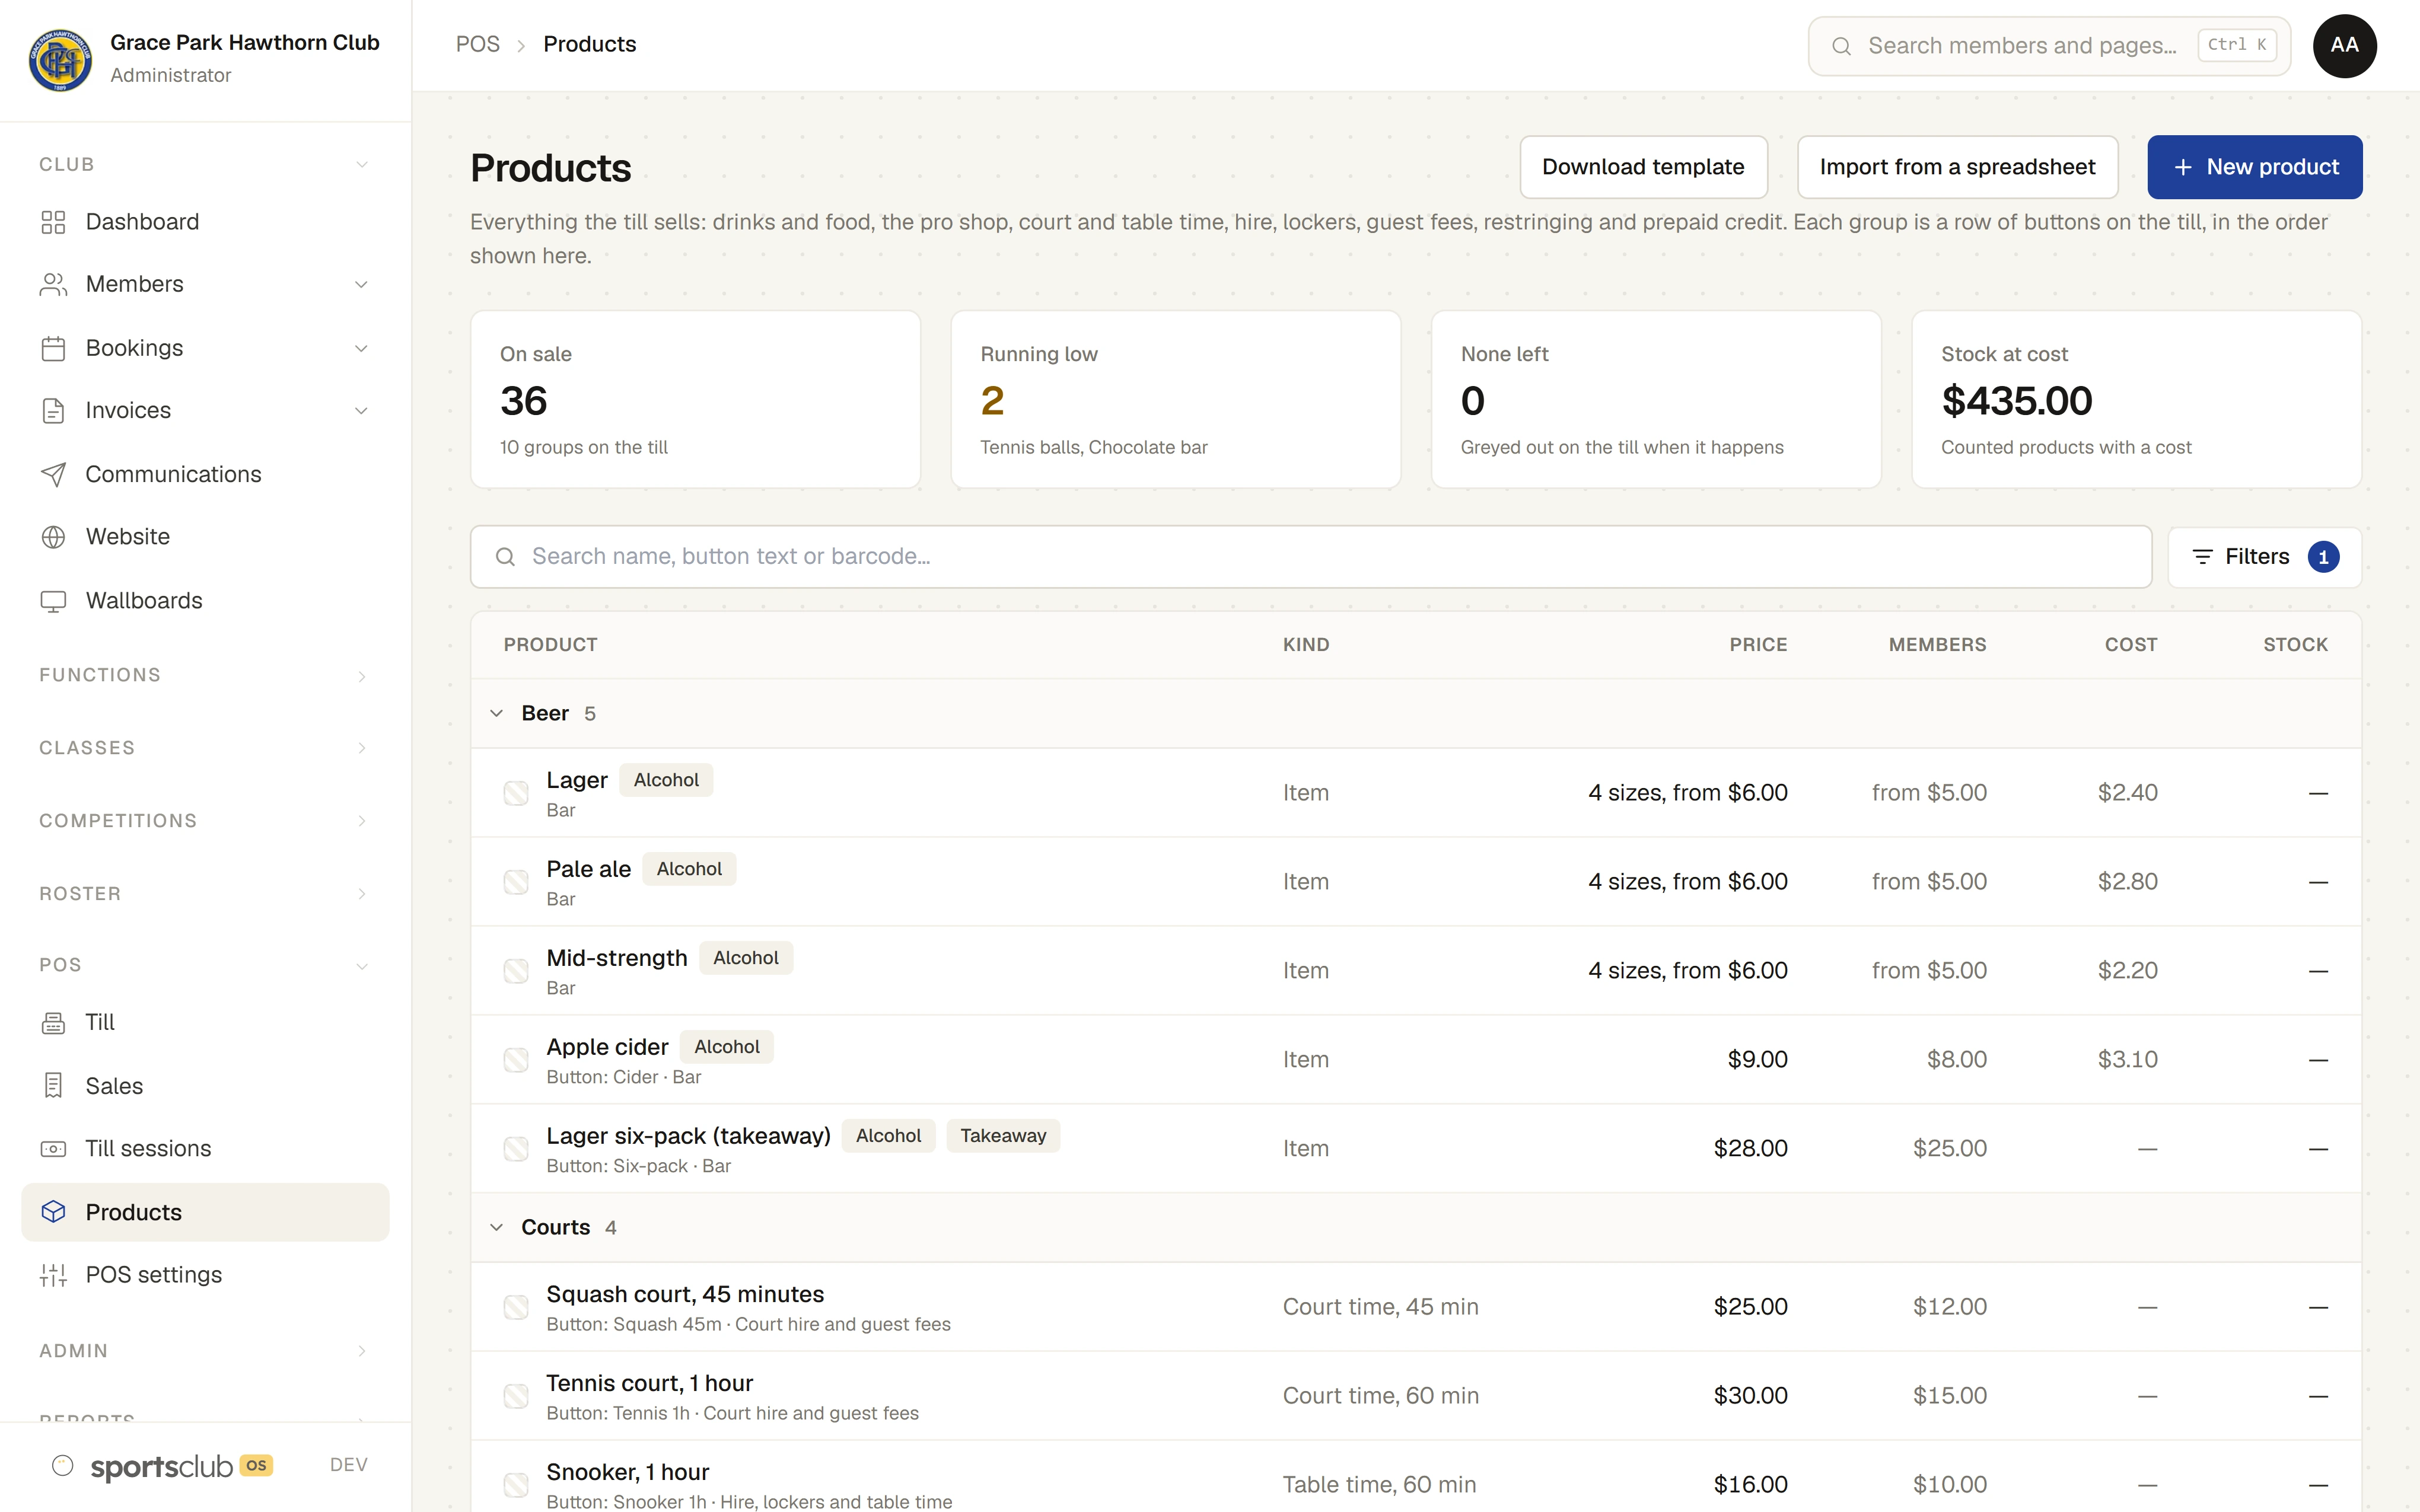Open the Lager six-pack (takeaway) row
The image size is (2420, 1512).
point(1416,1149)
